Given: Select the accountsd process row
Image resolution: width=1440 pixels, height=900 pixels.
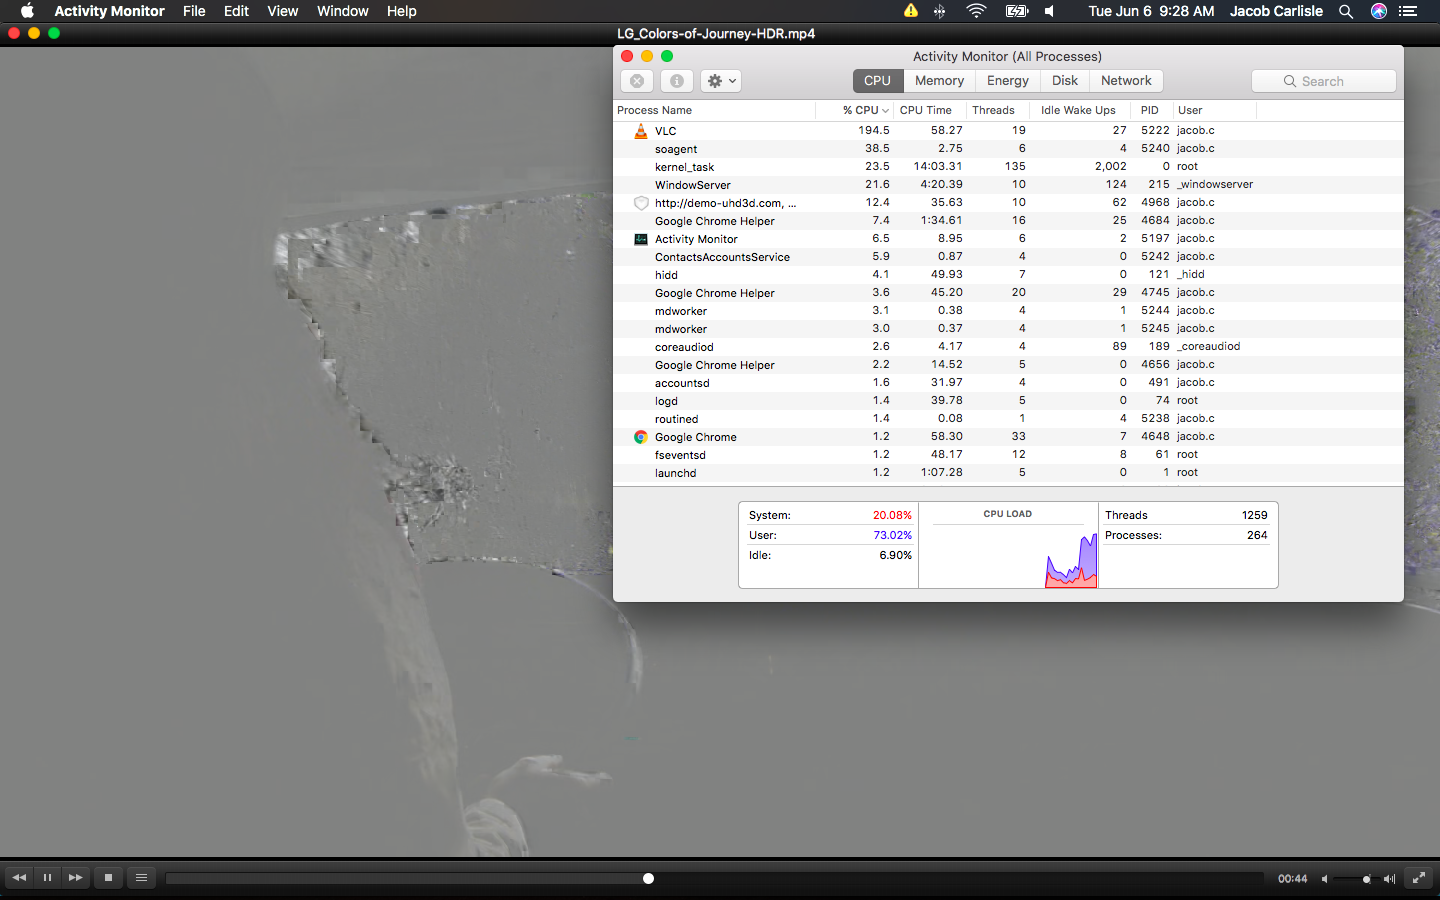Looking at the screenshot, I should click(1008, 383).
